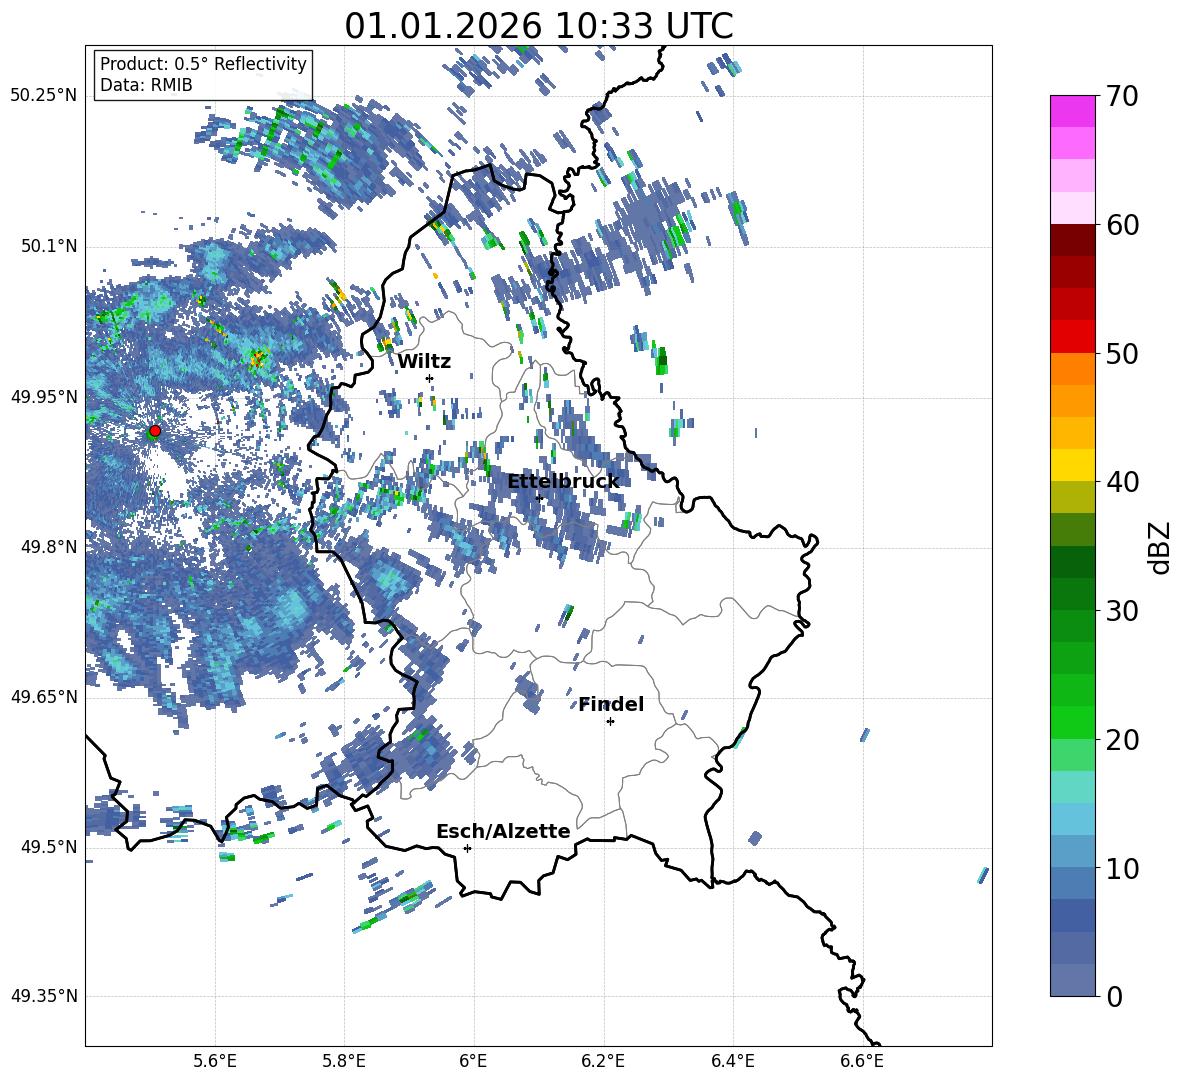This screenshot has height=1081, width=1184.
Task: Click the 50.1°N latitude label
Action: pos(48,246)
